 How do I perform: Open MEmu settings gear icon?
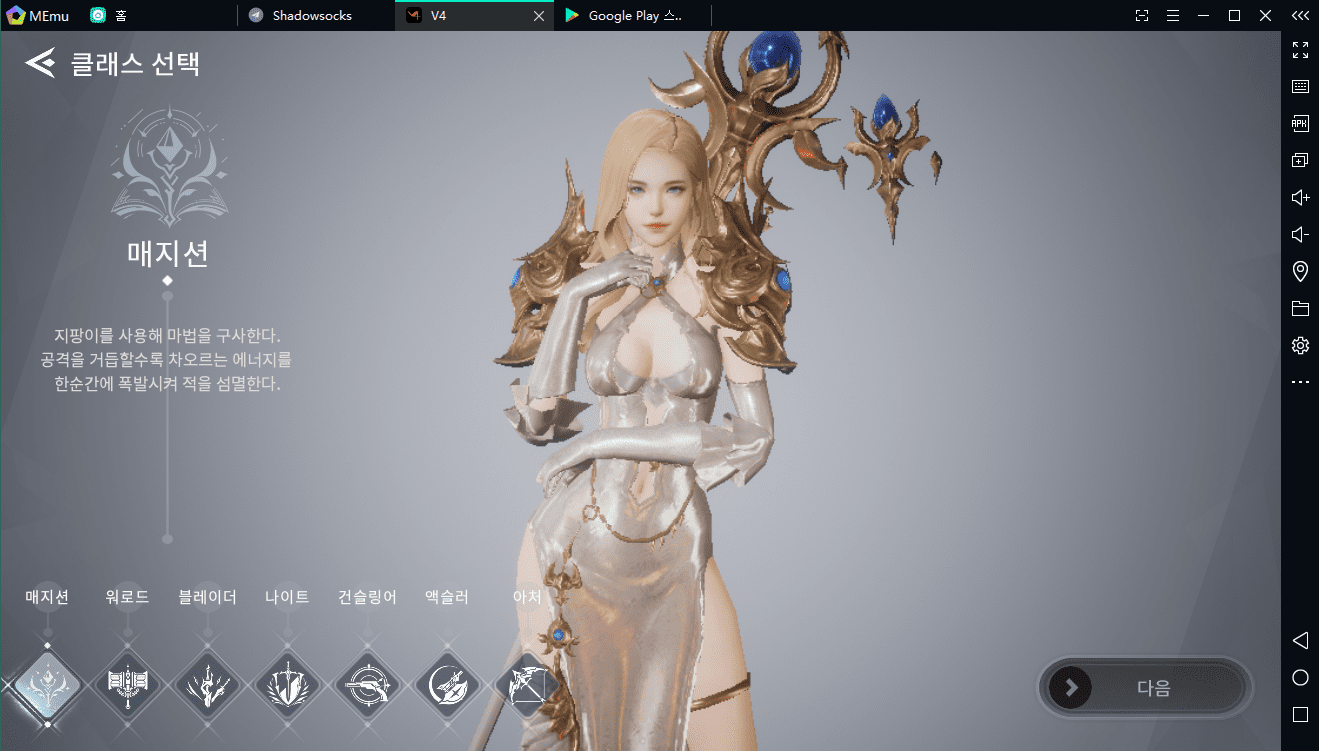tap(1300, 345)
